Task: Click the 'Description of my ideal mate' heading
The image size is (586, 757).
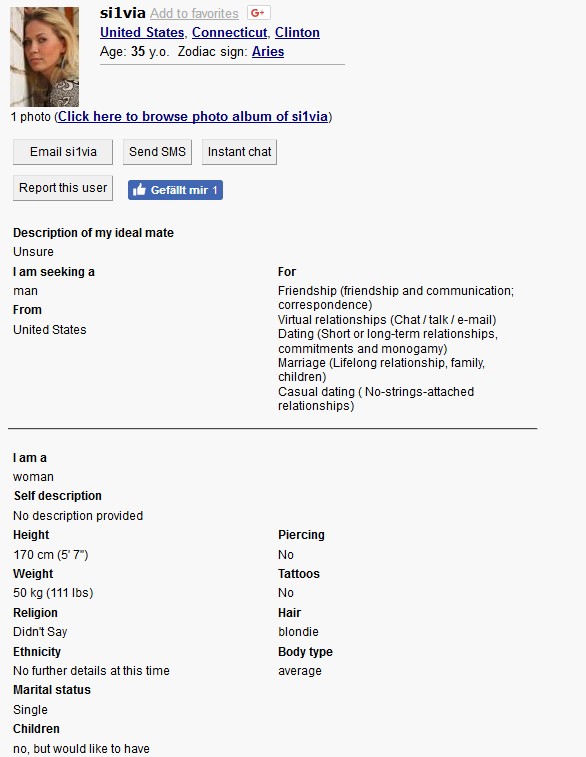Action: (93, 233)
